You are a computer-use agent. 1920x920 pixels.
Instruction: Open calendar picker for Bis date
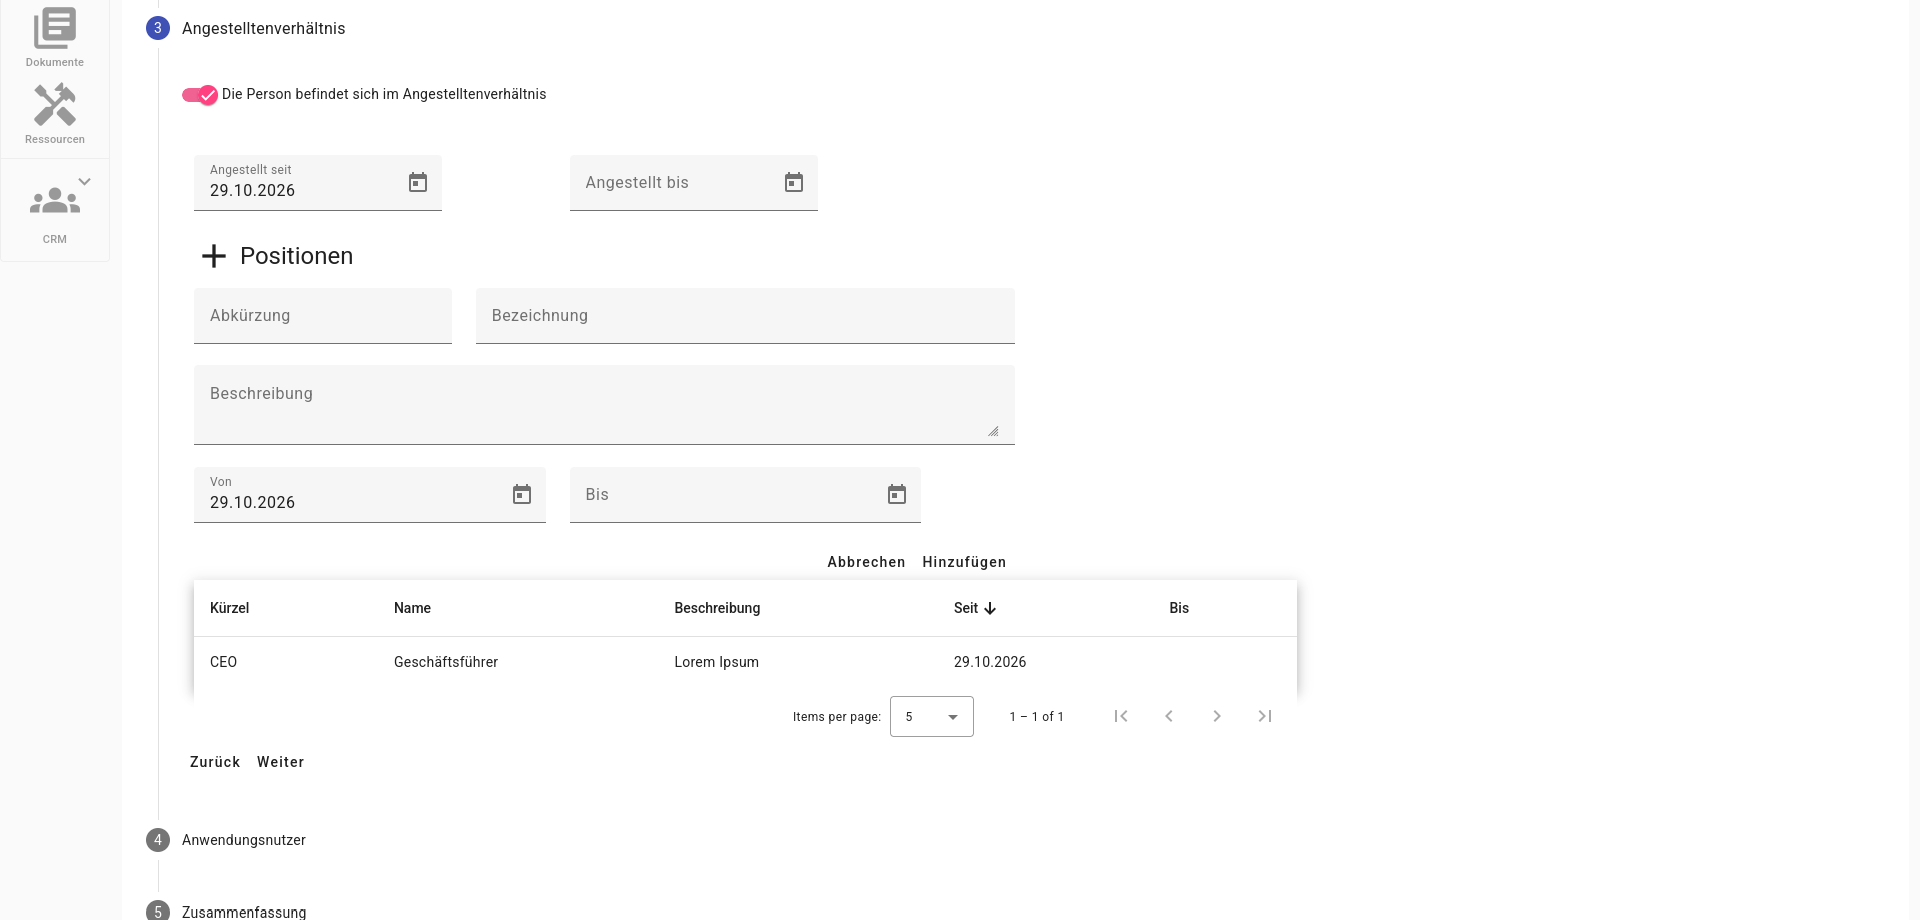point(897,494)
